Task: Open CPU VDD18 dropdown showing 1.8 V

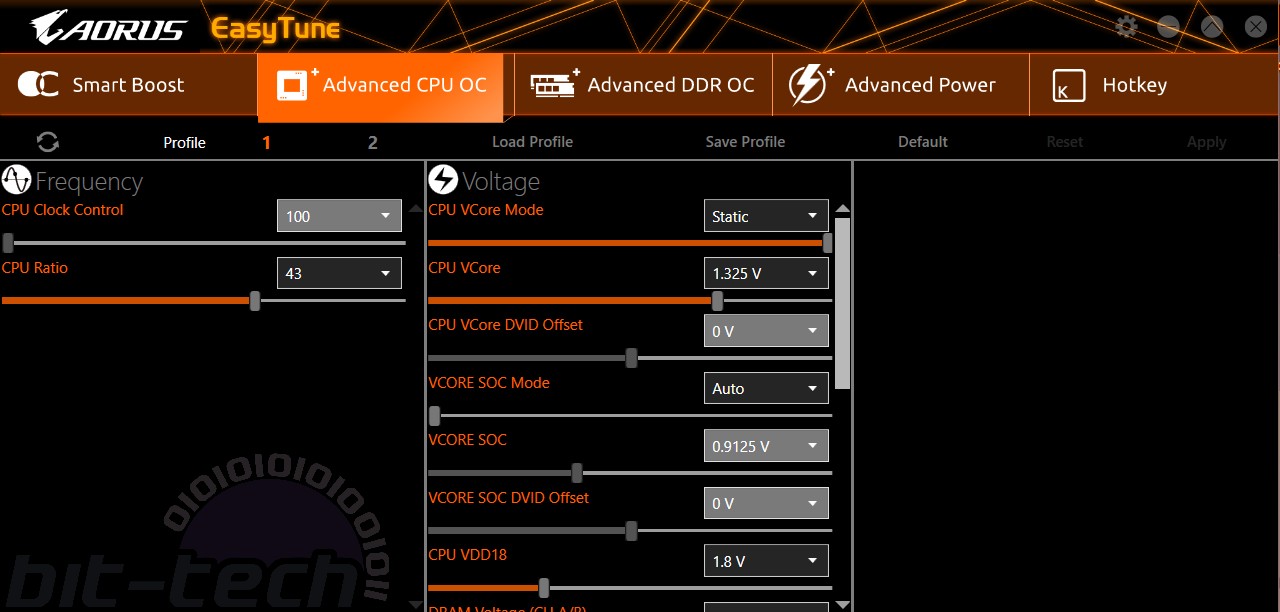Action: 766,561
